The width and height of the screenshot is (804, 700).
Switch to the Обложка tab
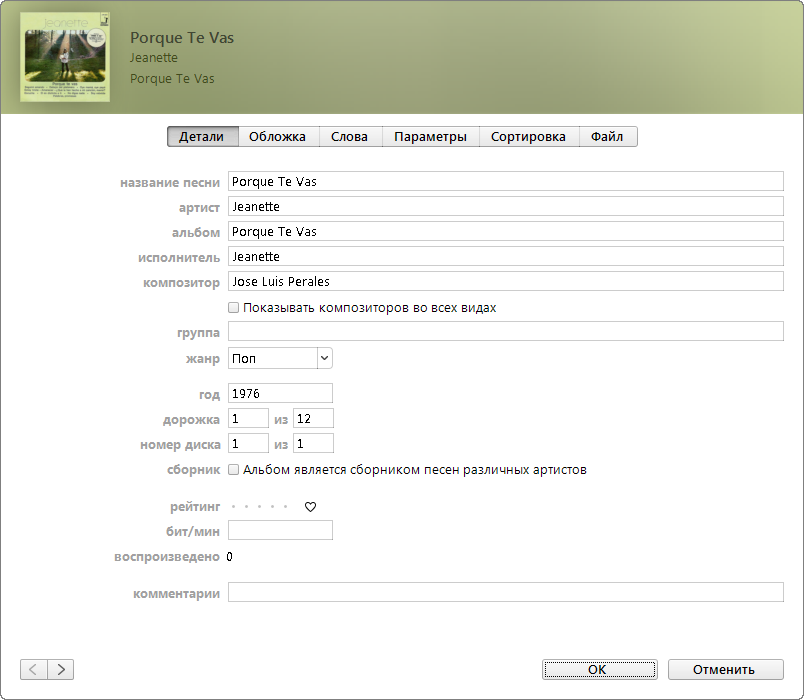tap(277, 137)
